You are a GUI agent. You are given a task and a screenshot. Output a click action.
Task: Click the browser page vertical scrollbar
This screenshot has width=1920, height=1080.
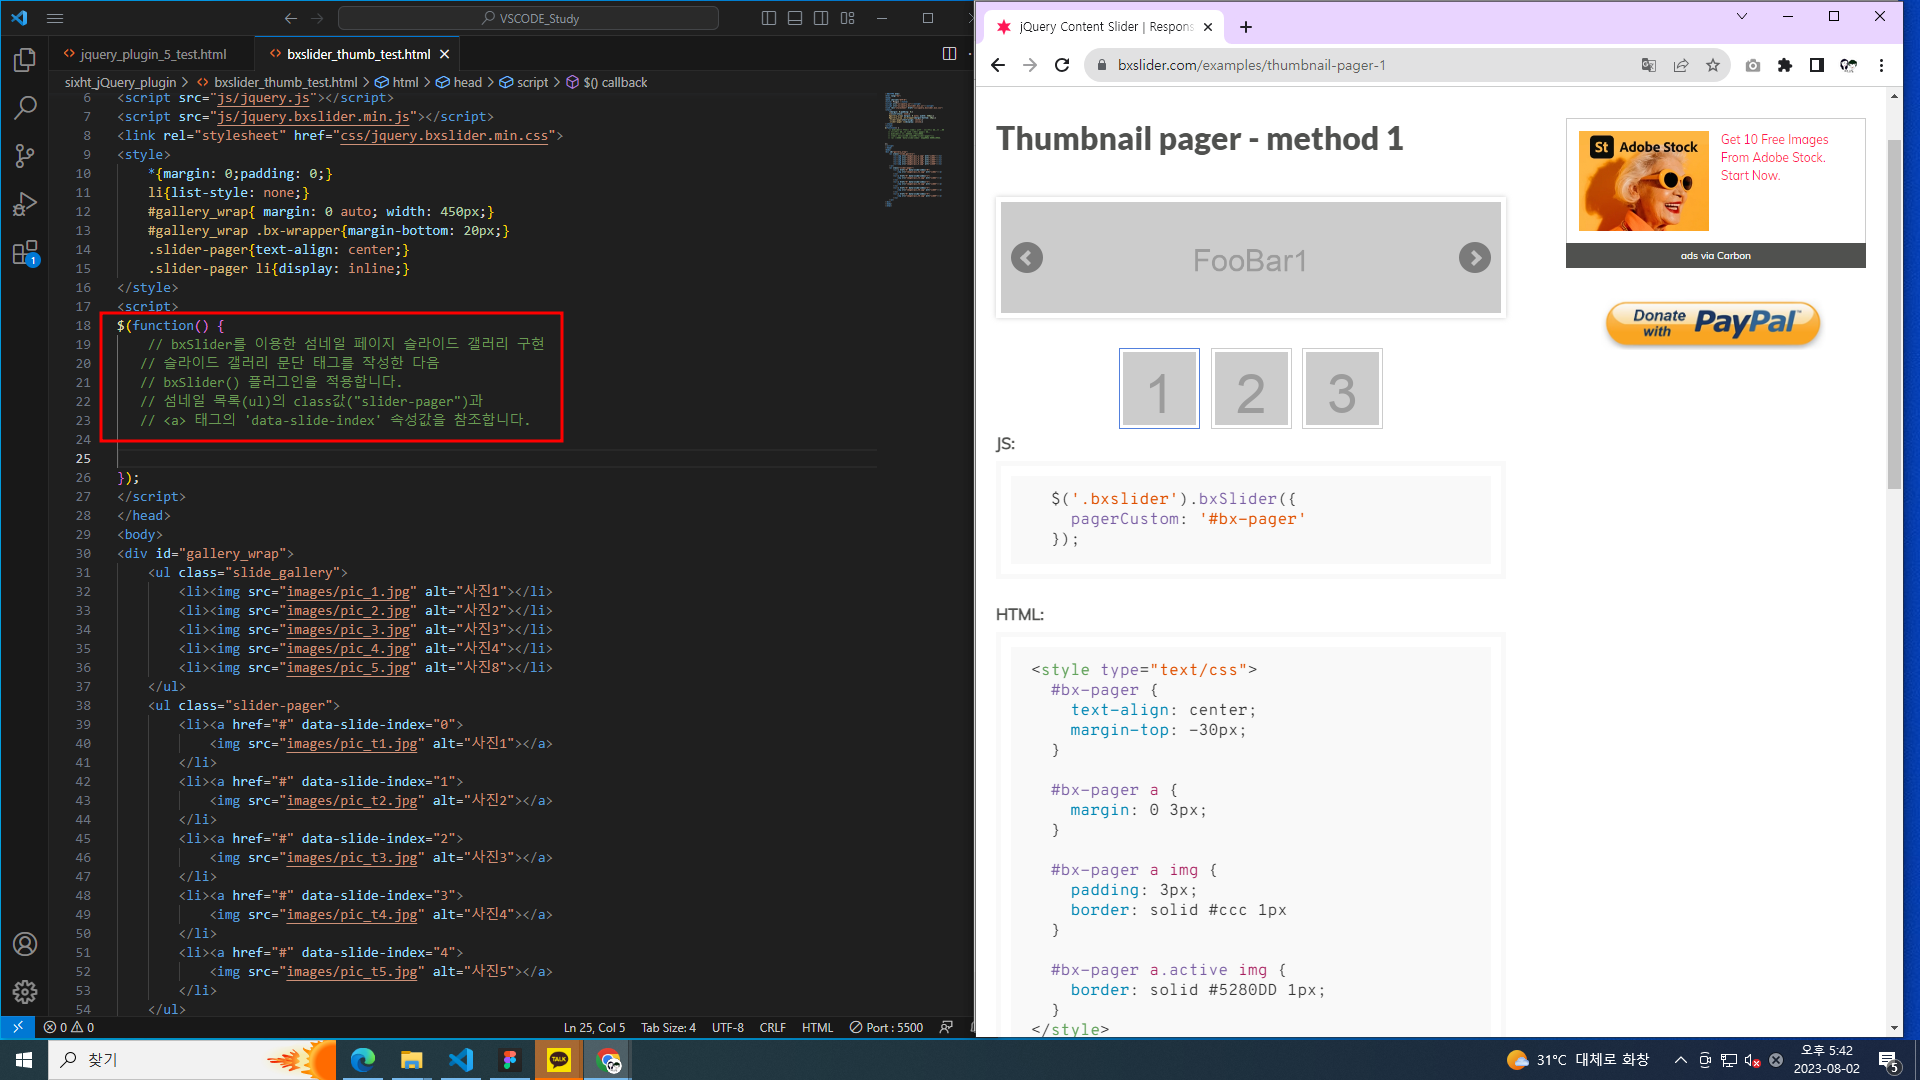click(x=1894, y=315)
